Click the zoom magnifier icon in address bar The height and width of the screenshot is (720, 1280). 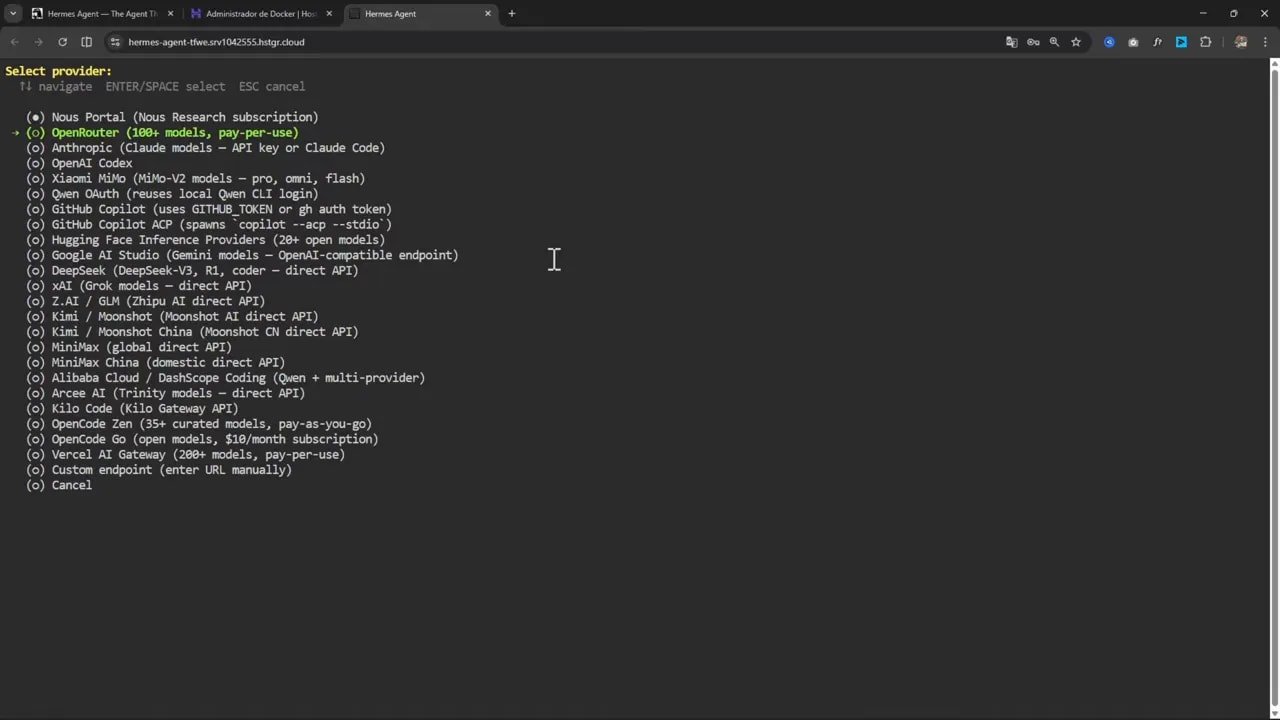pyautogui.click(x=1054, y=42)
